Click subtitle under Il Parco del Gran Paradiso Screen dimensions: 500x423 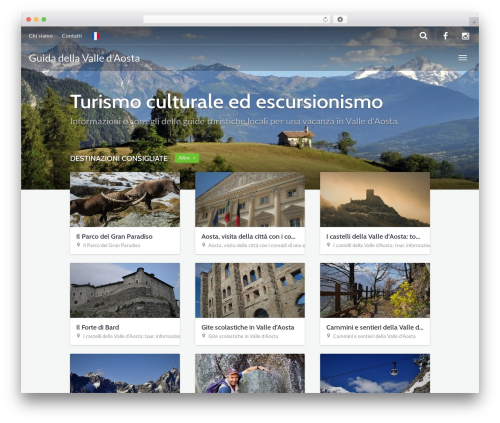(x=111, y=245)
